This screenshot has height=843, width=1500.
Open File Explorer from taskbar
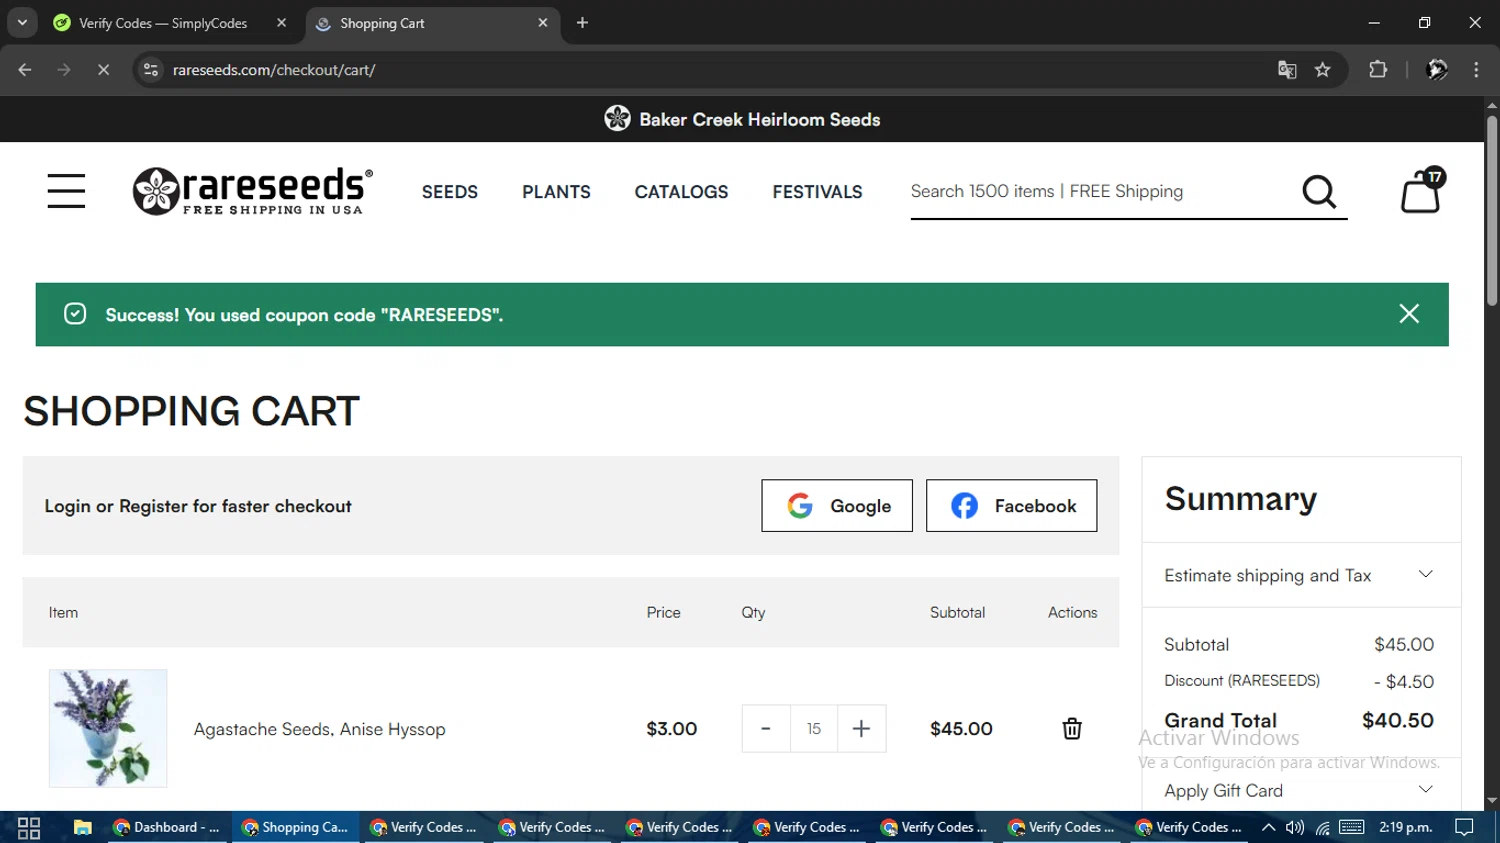pyautogui.click(x=83, y=827)
